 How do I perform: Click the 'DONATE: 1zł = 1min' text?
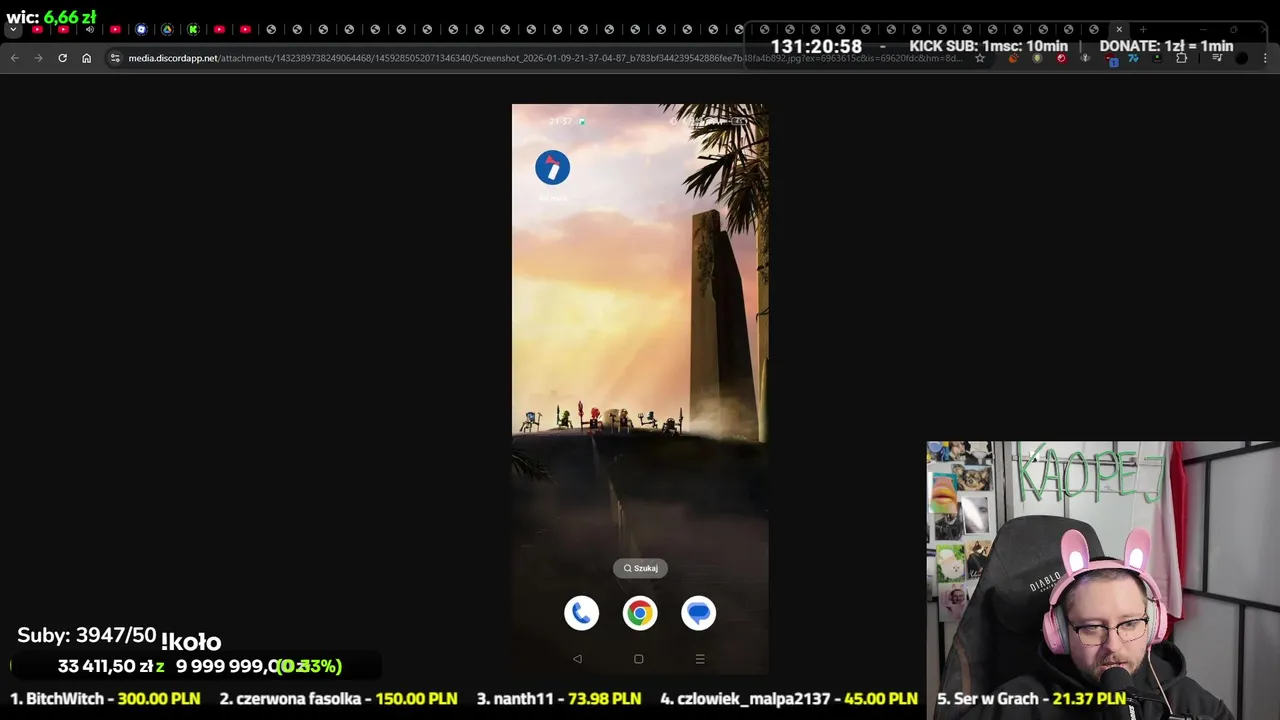tap(1166, 46)
